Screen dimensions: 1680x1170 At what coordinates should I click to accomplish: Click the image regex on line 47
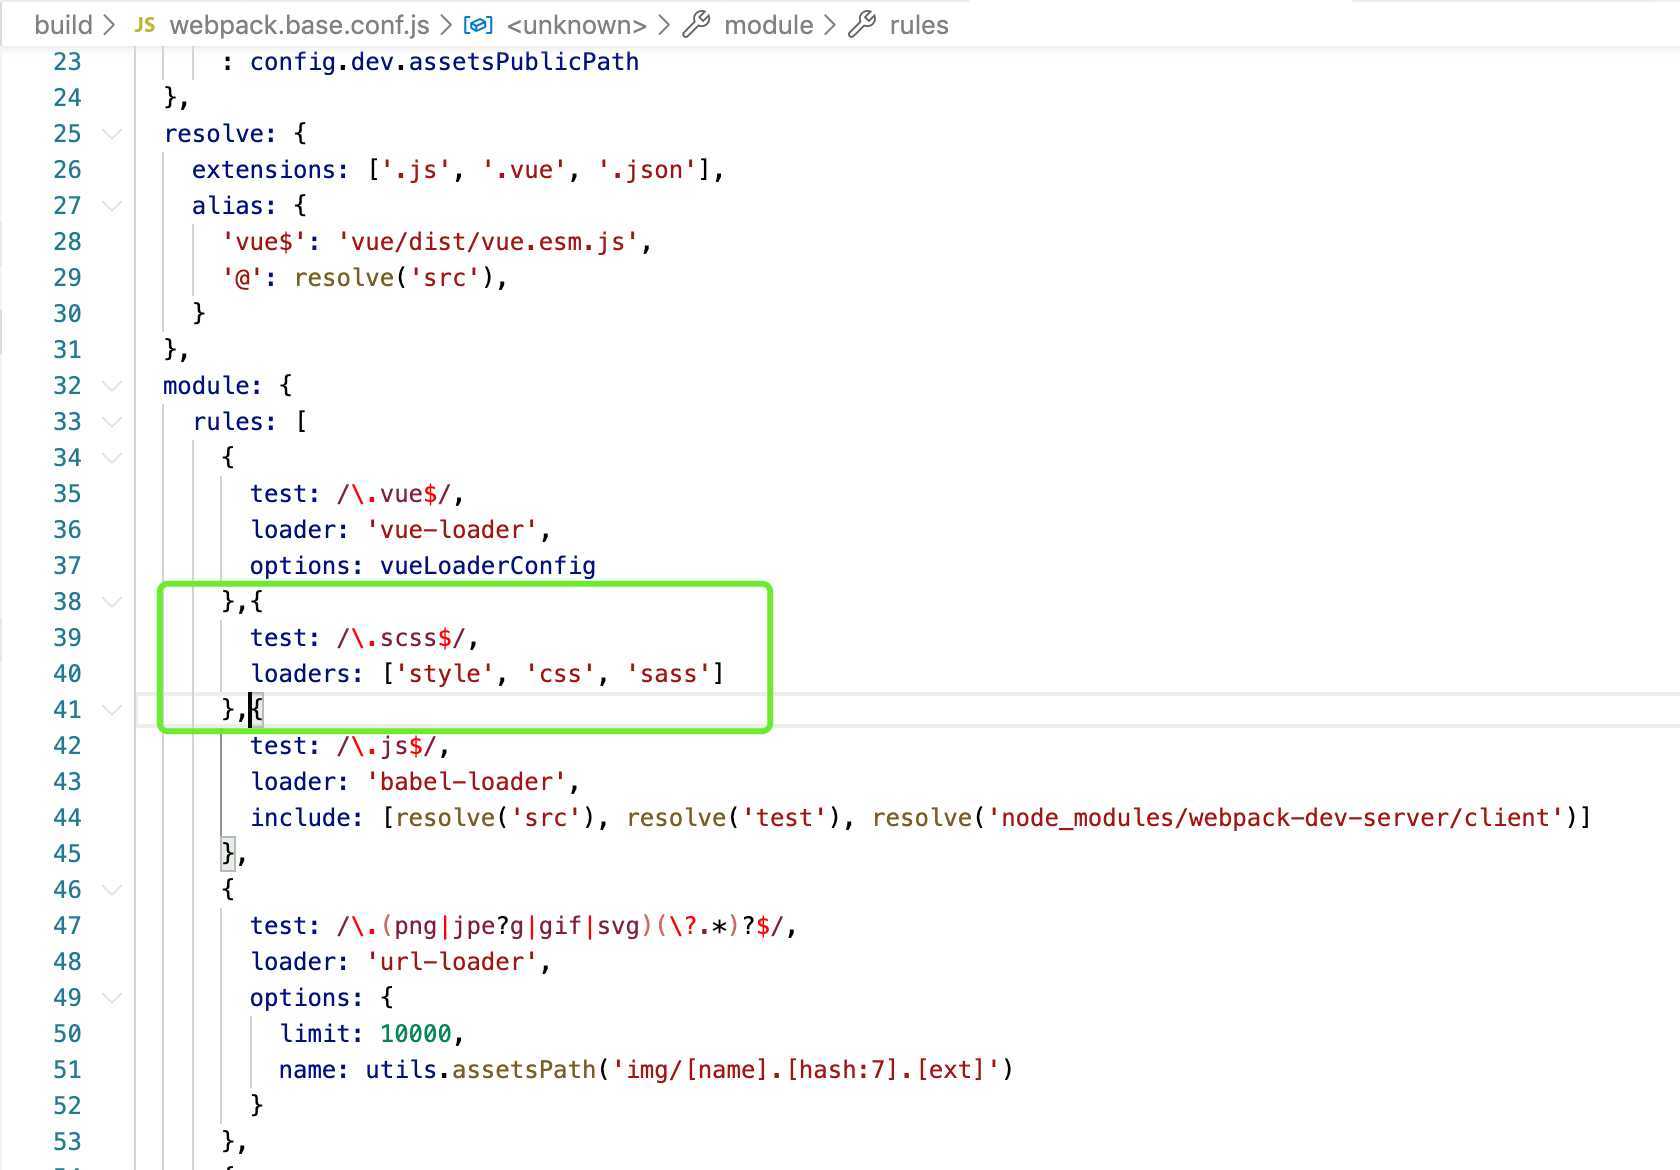560,926
